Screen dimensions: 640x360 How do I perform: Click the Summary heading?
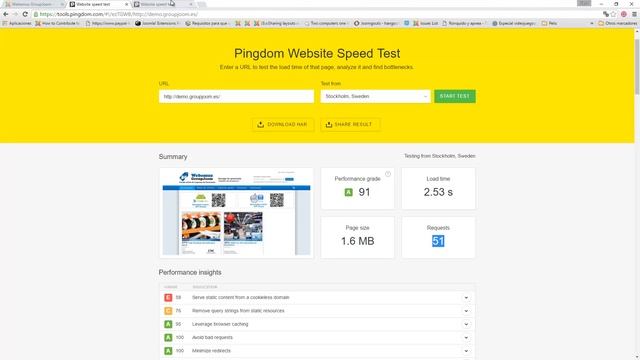pos(173,157)
